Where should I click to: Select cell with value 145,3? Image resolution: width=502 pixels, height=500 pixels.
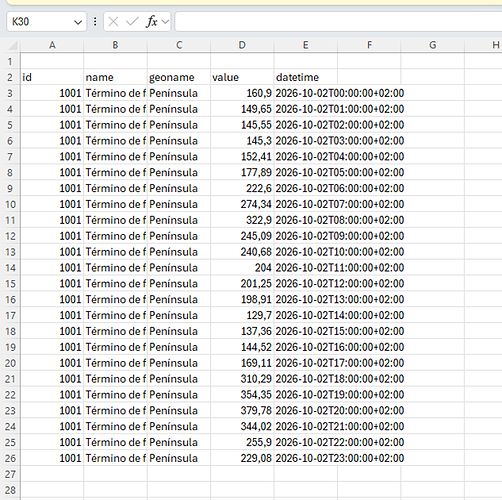point(242,141)
